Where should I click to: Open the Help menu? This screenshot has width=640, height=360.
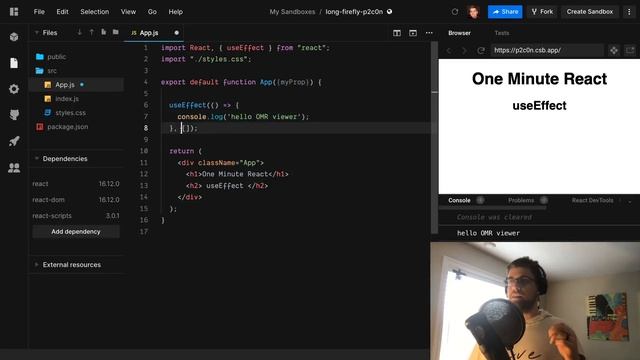176,12
